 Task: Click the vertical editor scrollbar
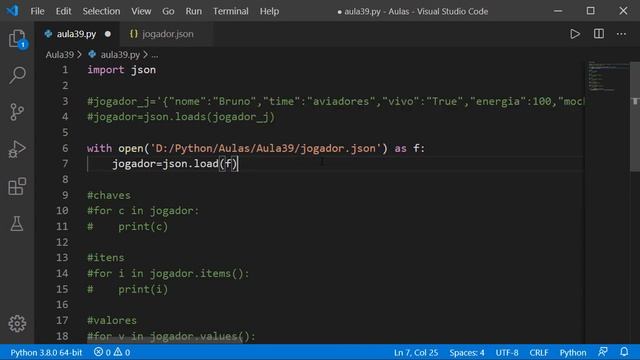pos(635,117)
